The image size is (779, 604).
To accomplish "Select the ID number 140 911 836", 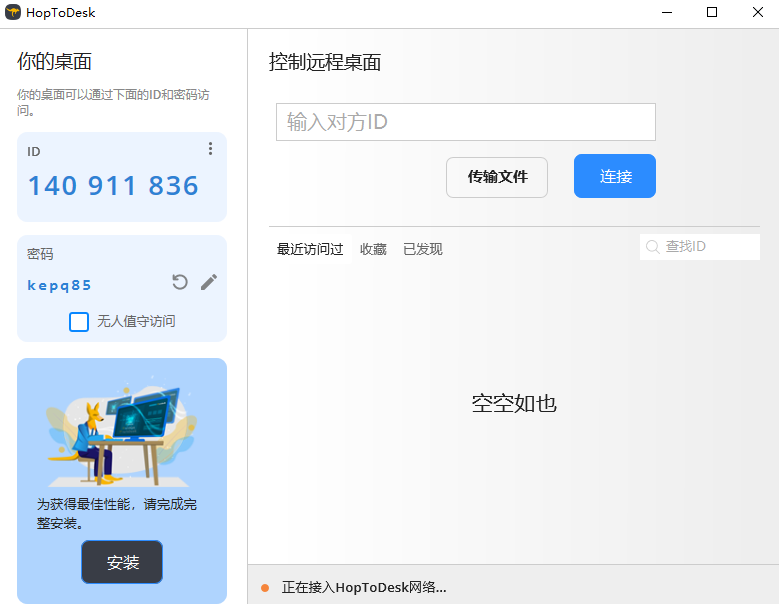I will tap(113, 186).
